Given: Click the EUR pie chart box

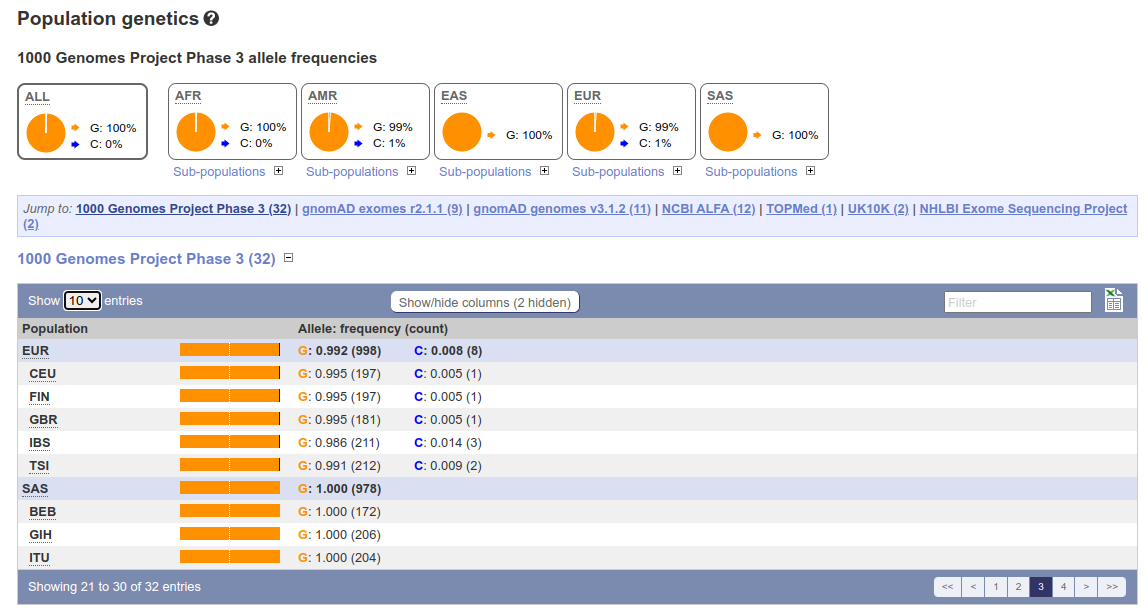Looking at the screenshot, I should tap(631, 121).
